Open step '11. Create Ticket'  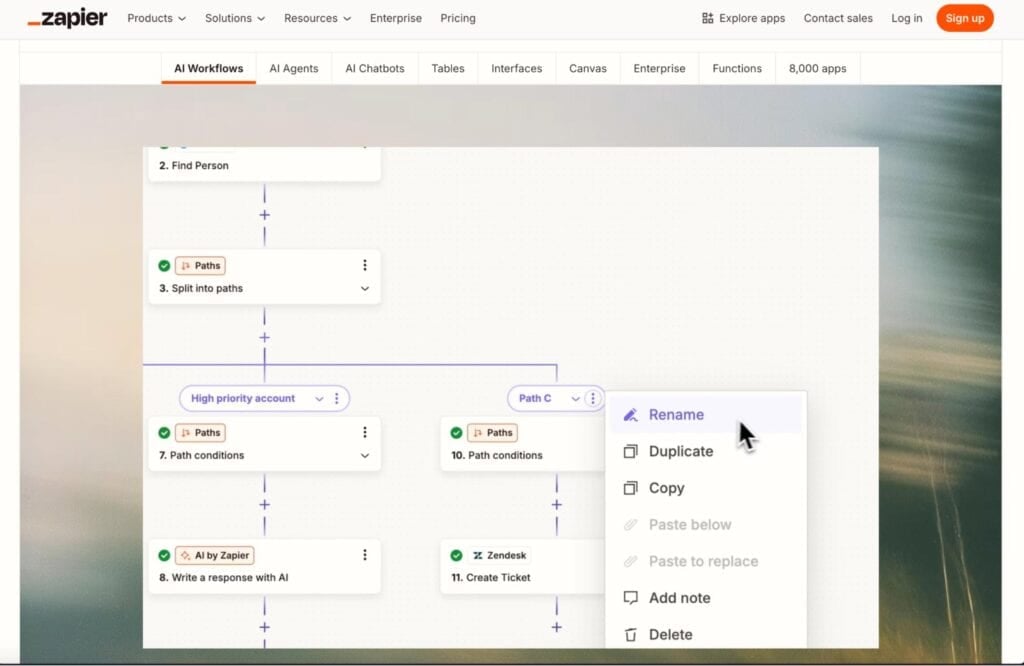tap(522, 567)
